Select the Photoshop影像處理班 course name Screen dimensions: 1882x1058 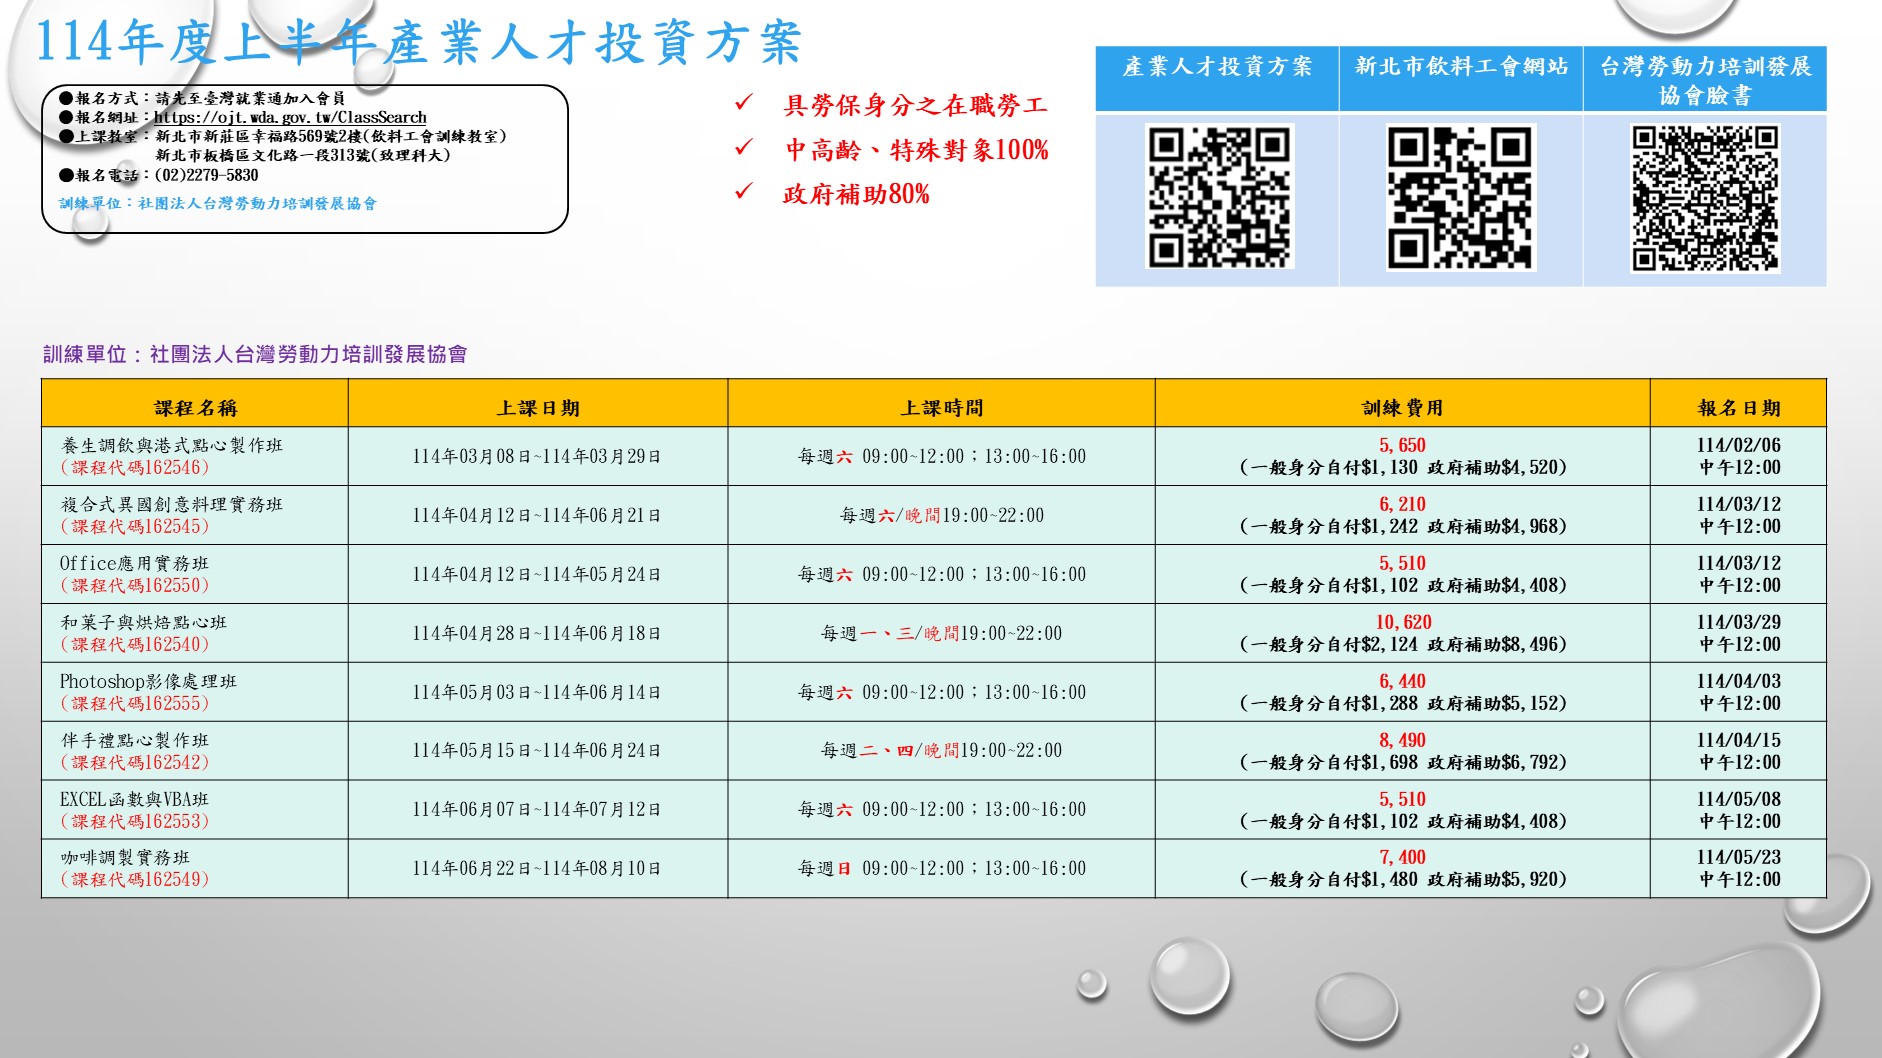point(148,682)
